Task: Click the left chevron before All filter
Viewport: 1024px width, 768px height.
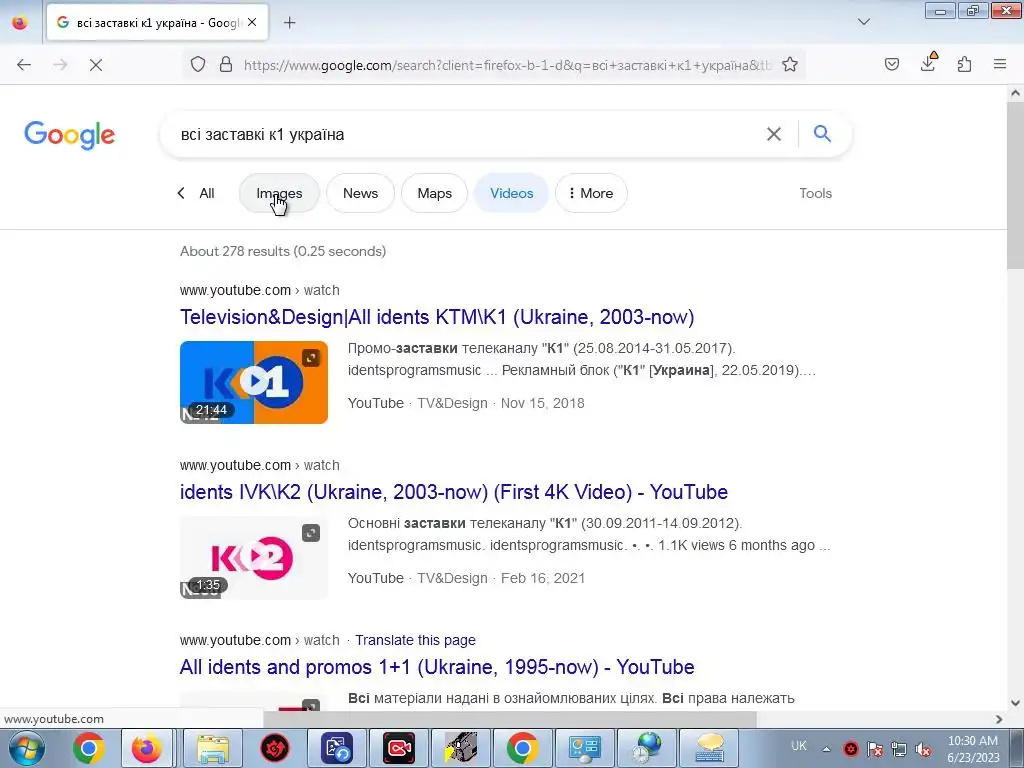Action: 181,193
